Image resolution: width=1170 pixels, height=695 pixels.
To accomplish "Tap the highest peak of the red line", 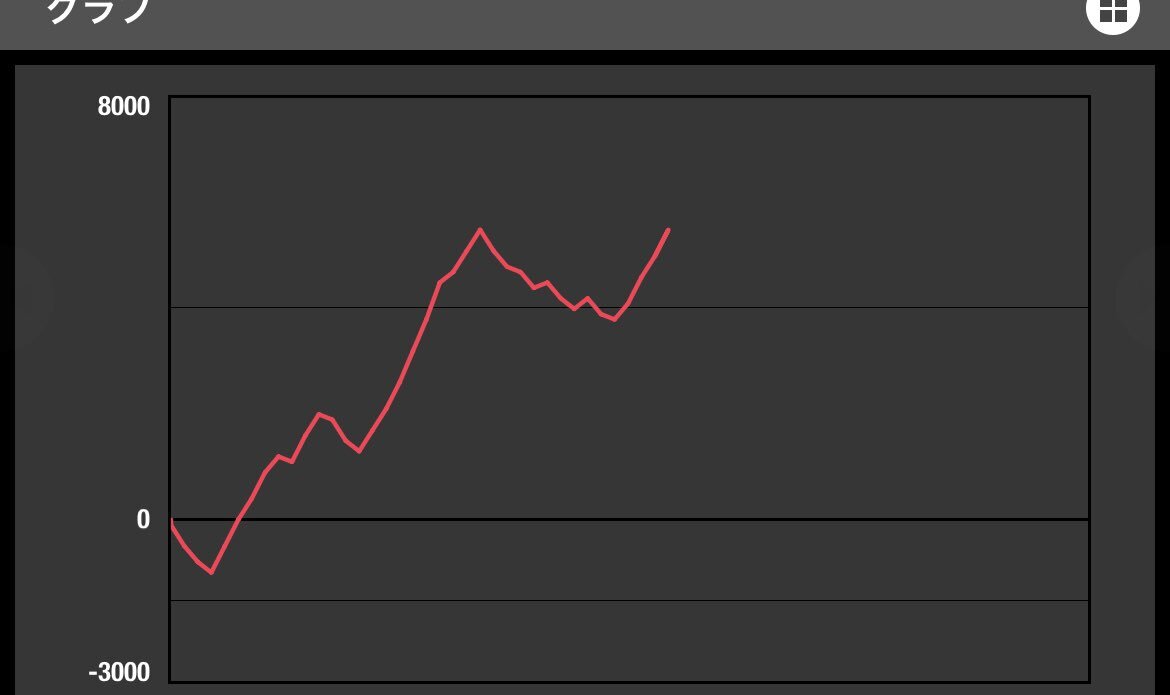I will coord(480,230).
